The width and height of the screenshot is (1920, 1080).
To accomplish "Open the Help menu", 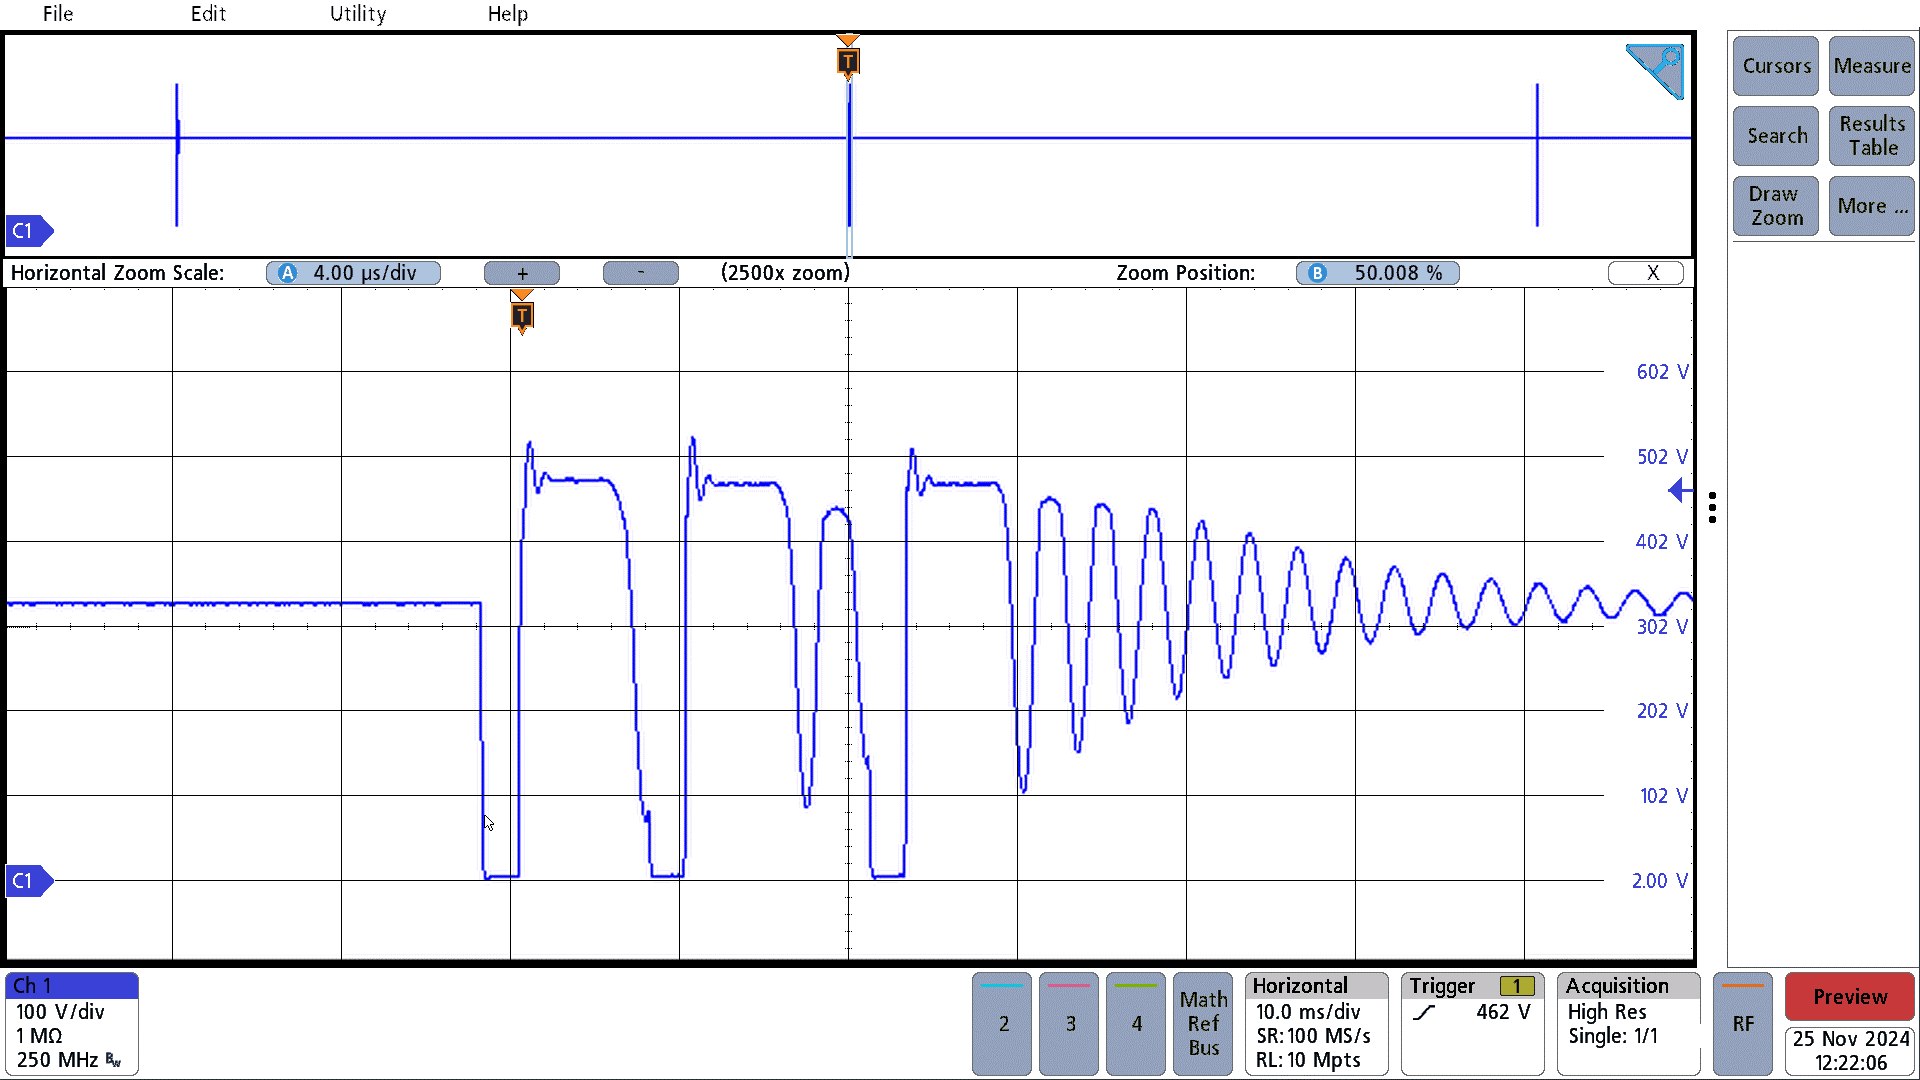I will (508, 14).
